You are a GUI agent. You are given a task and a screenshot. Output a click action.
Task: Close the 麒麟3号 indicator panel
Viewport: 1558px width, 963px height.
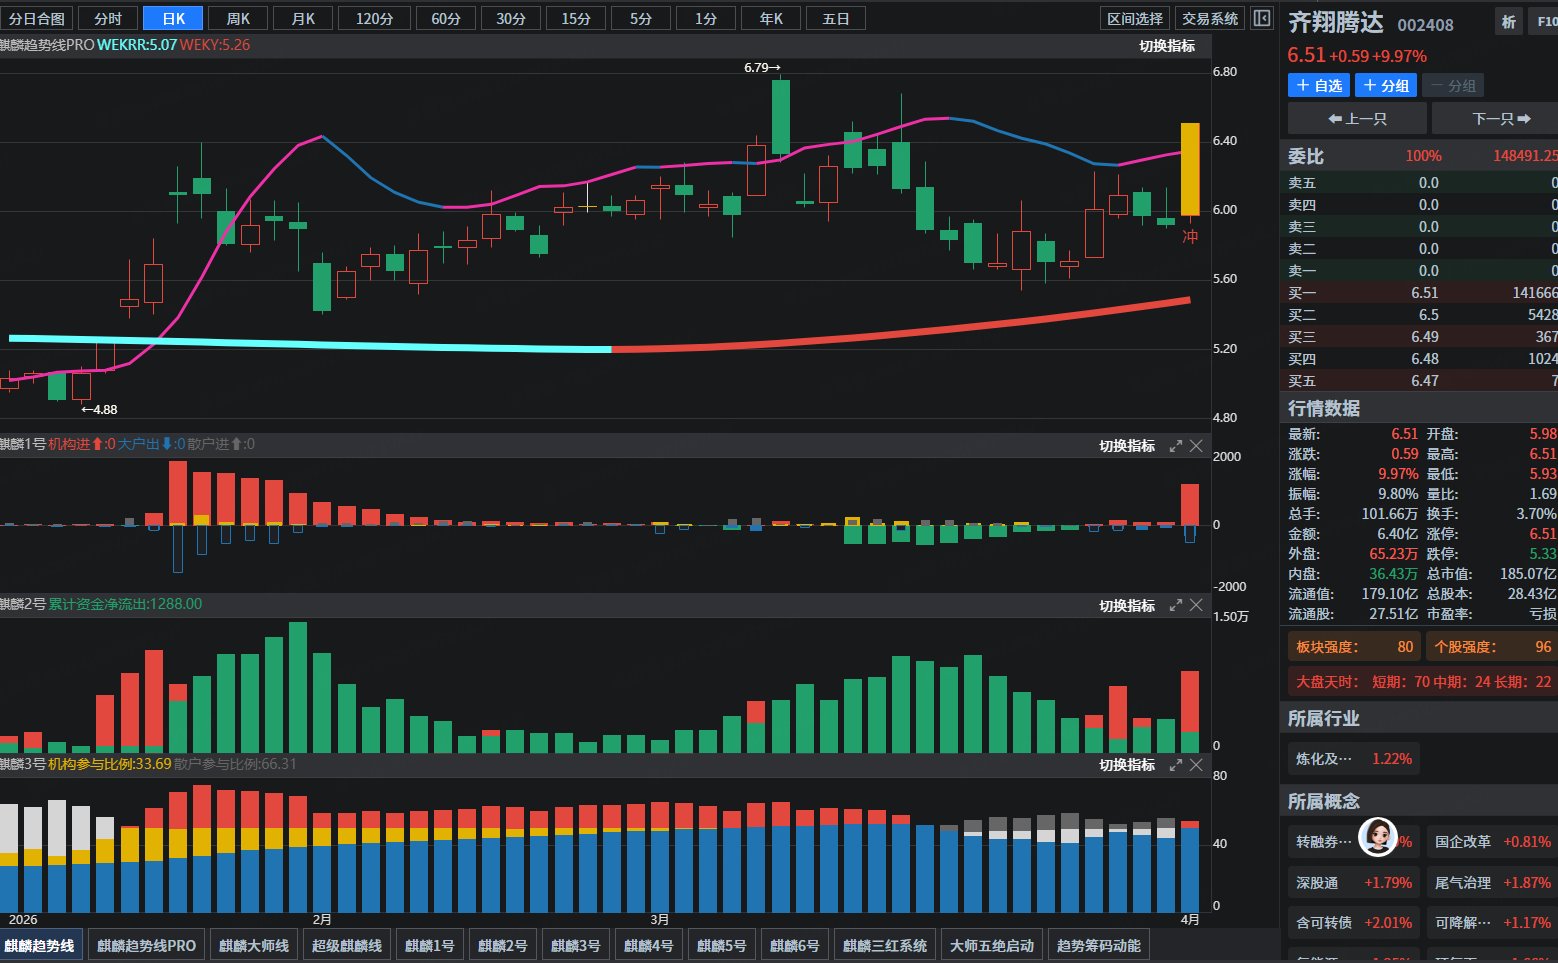pos(1196,765)
